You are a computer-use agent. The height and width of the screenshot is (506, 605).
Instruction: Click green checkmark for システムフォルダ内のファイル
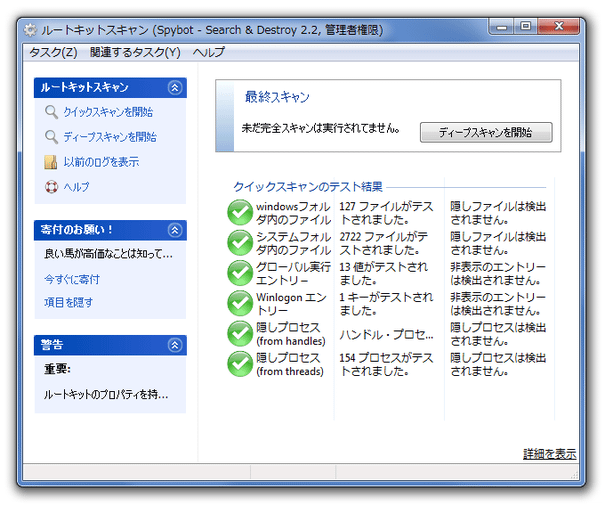pos(240,243)
